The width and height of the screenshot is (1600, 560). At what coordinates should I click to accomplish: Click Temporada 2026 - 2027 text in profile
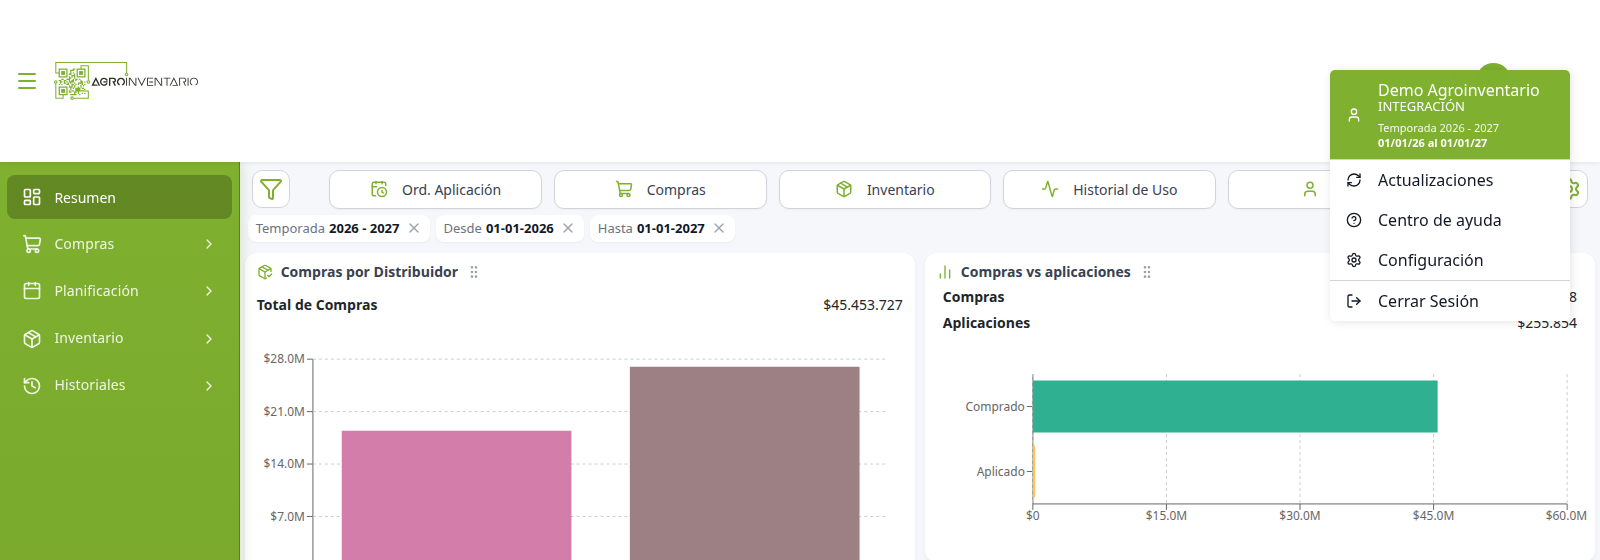[x=1438, y=128]
